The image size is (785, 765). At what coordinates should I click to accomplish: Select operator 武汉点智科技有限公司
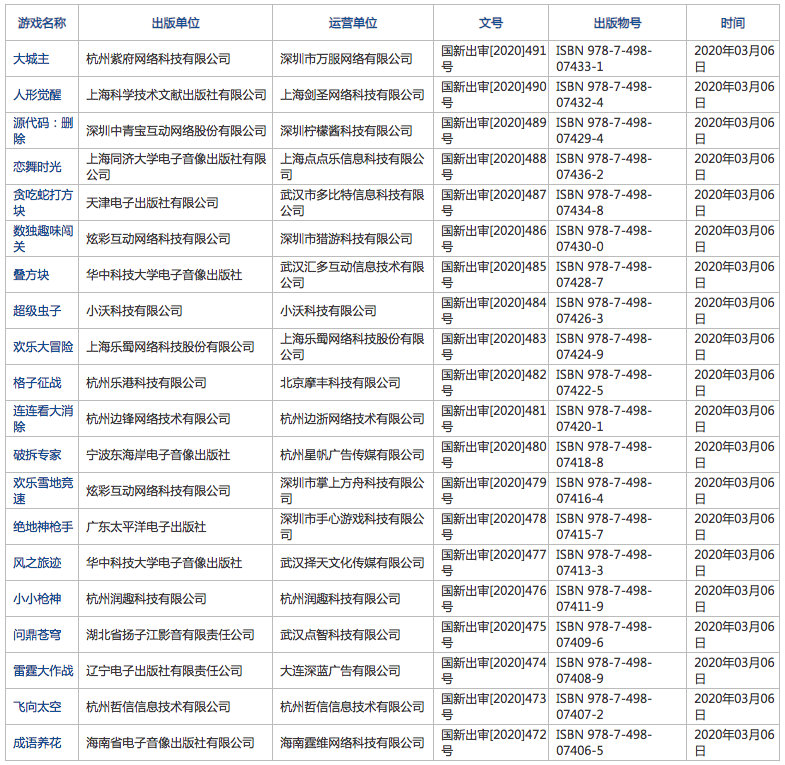click(340, 635)
